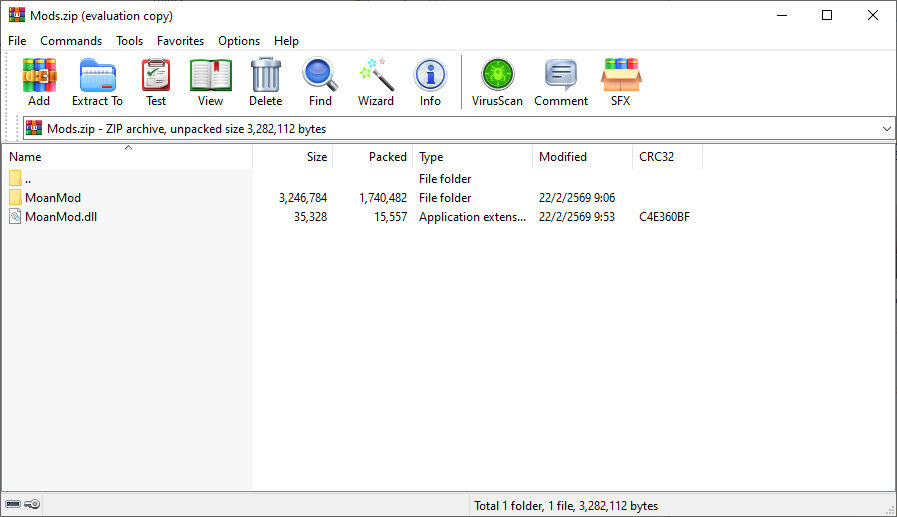Click the key icon in status bar

(x=32, y=504)
